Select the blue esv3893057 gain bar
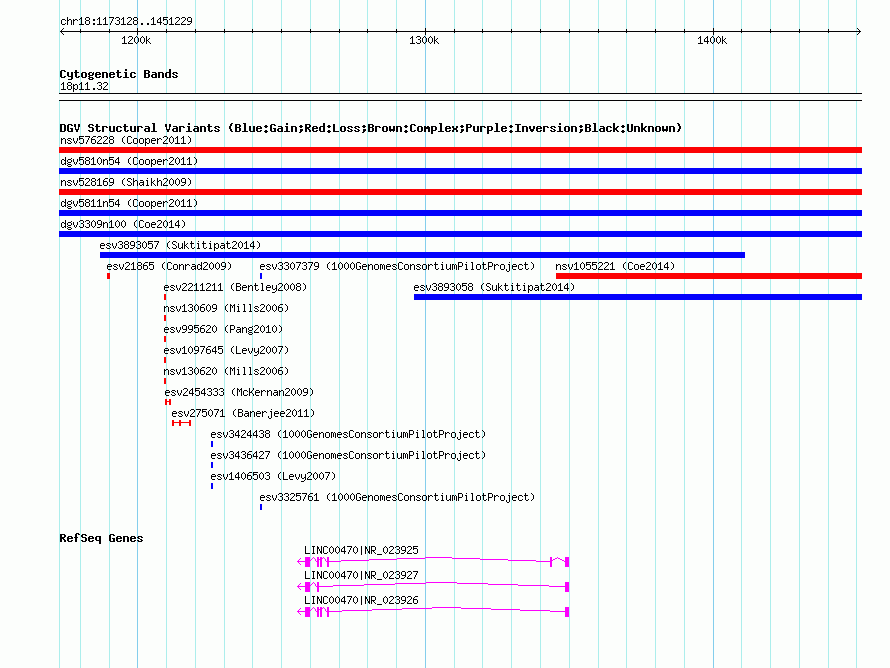 422,255
